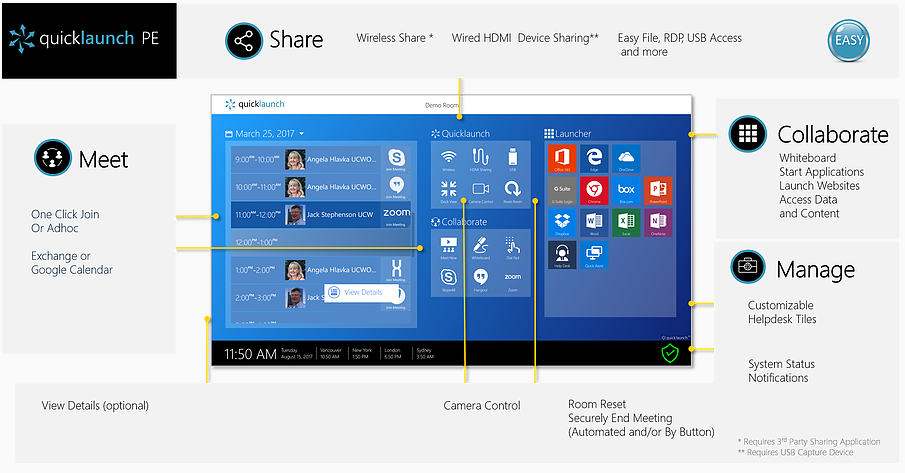The image size is (905, 473).
Task: Click the New York world clock
Action: pos(362,354)
